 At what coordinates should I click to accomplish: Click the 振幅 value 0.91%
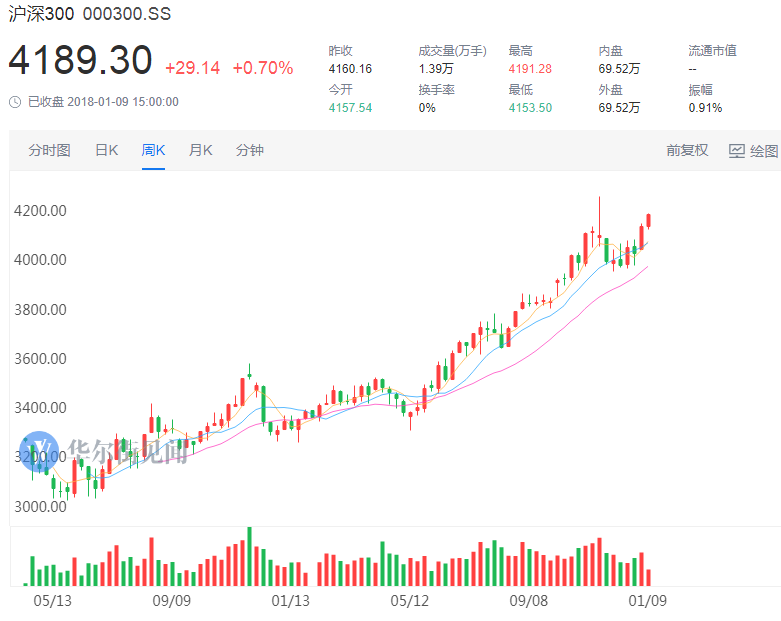tap(705, 108)
